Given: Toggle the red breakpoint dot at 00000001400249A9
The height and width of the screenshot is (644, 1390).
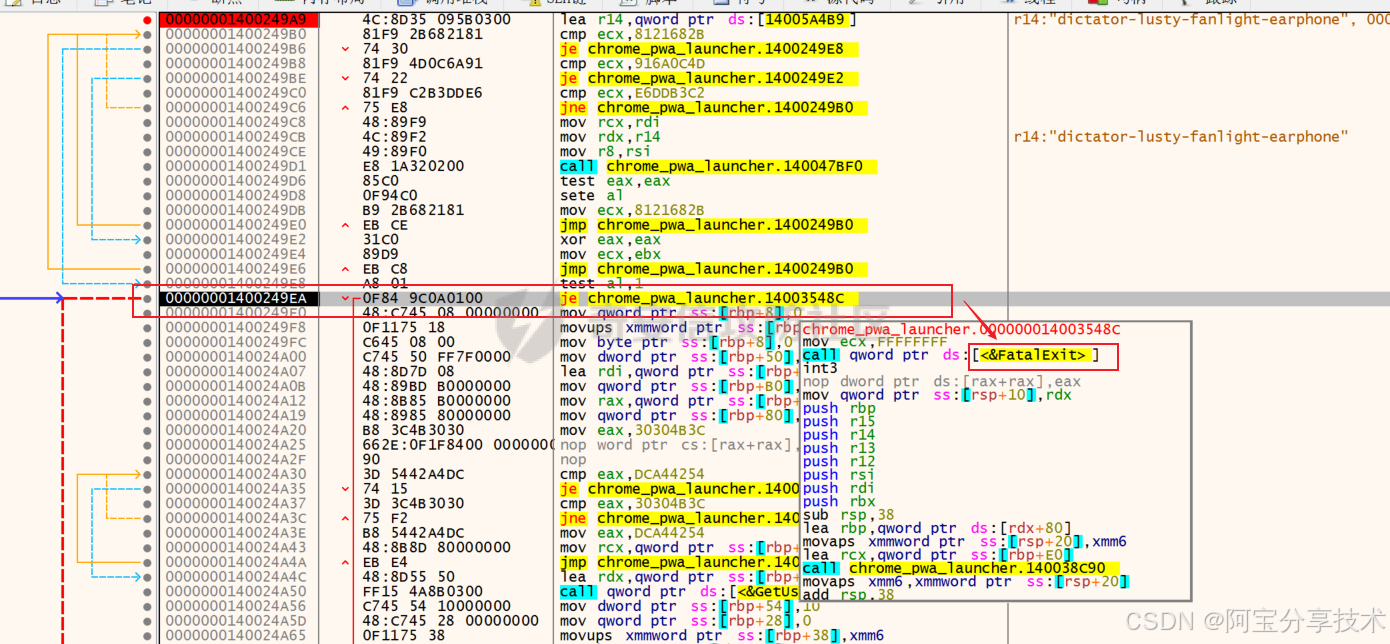Looking at the screenshot, I should [148, 19].
